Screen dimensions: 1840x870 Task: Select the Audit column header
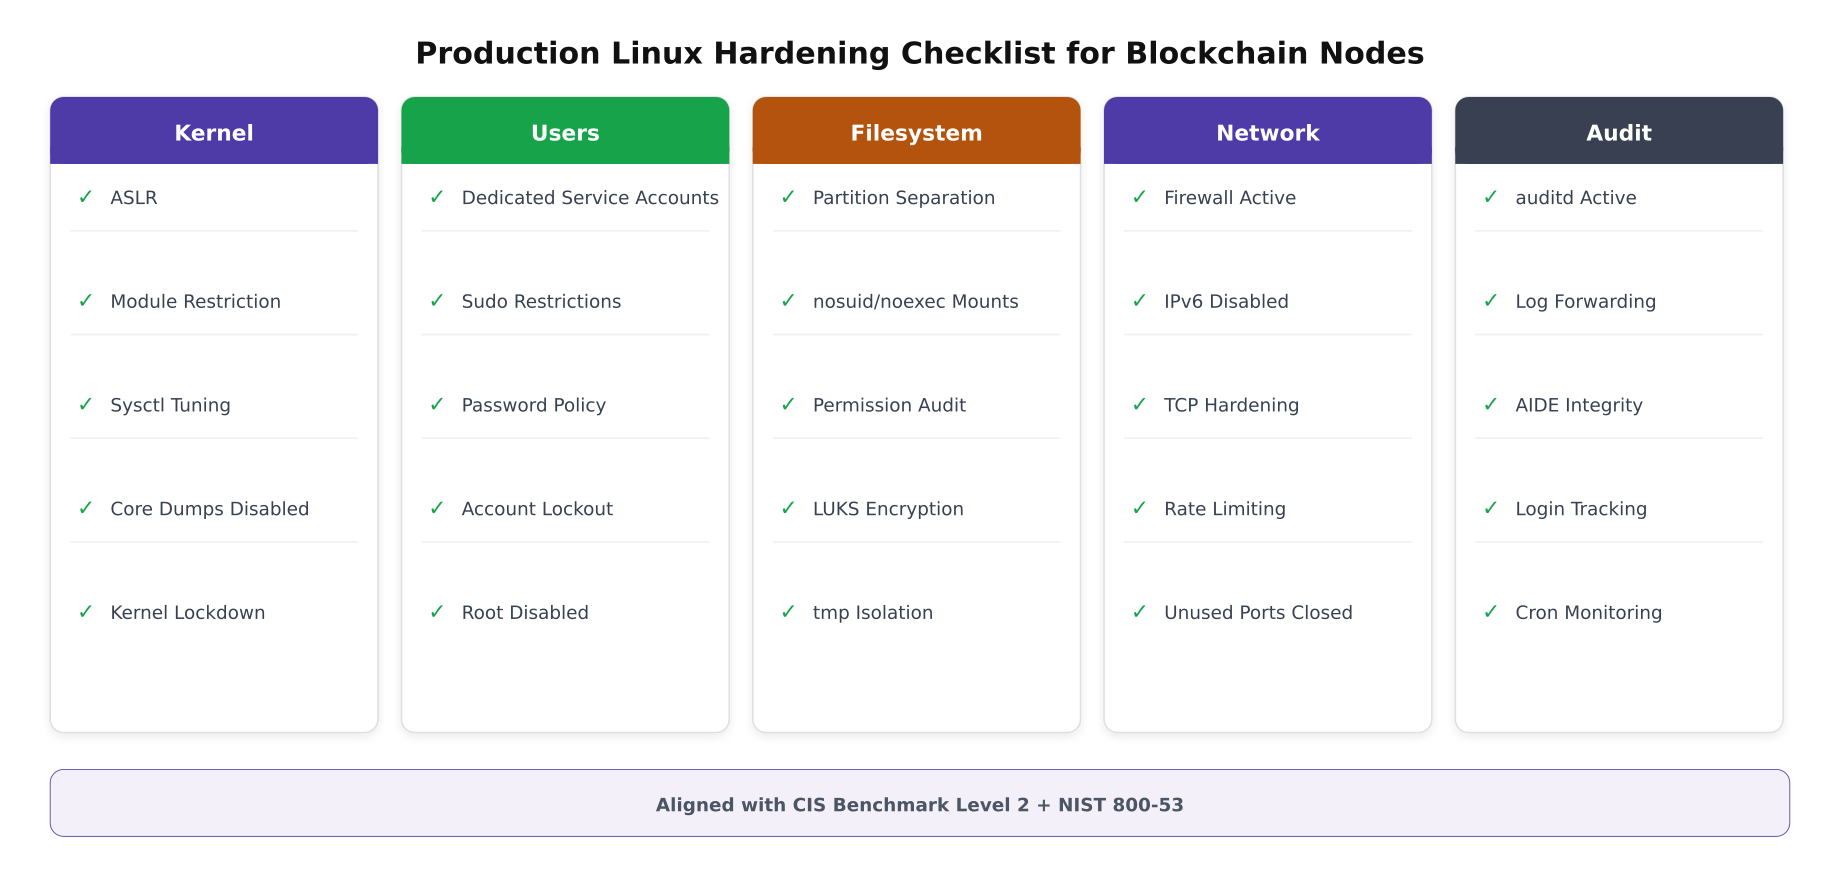(1619, 131)
